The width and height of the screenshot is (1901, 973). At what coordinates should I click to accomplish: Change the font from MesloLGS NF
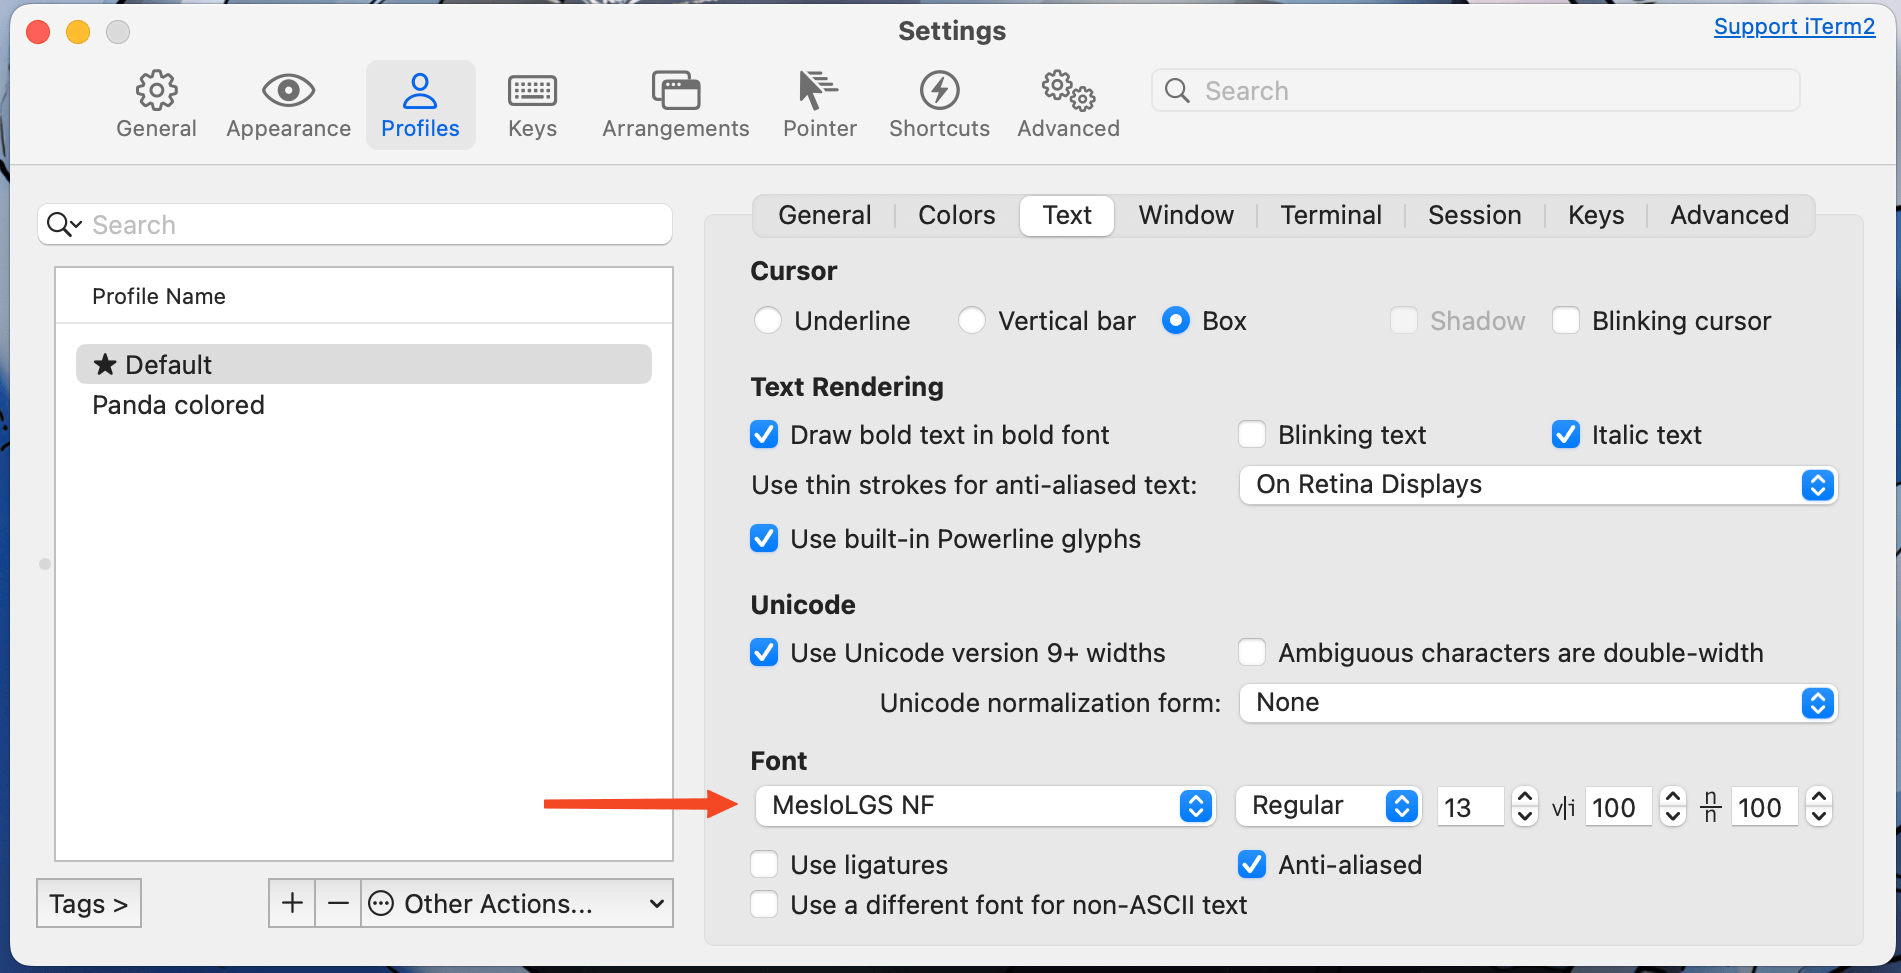[1193, 806]
